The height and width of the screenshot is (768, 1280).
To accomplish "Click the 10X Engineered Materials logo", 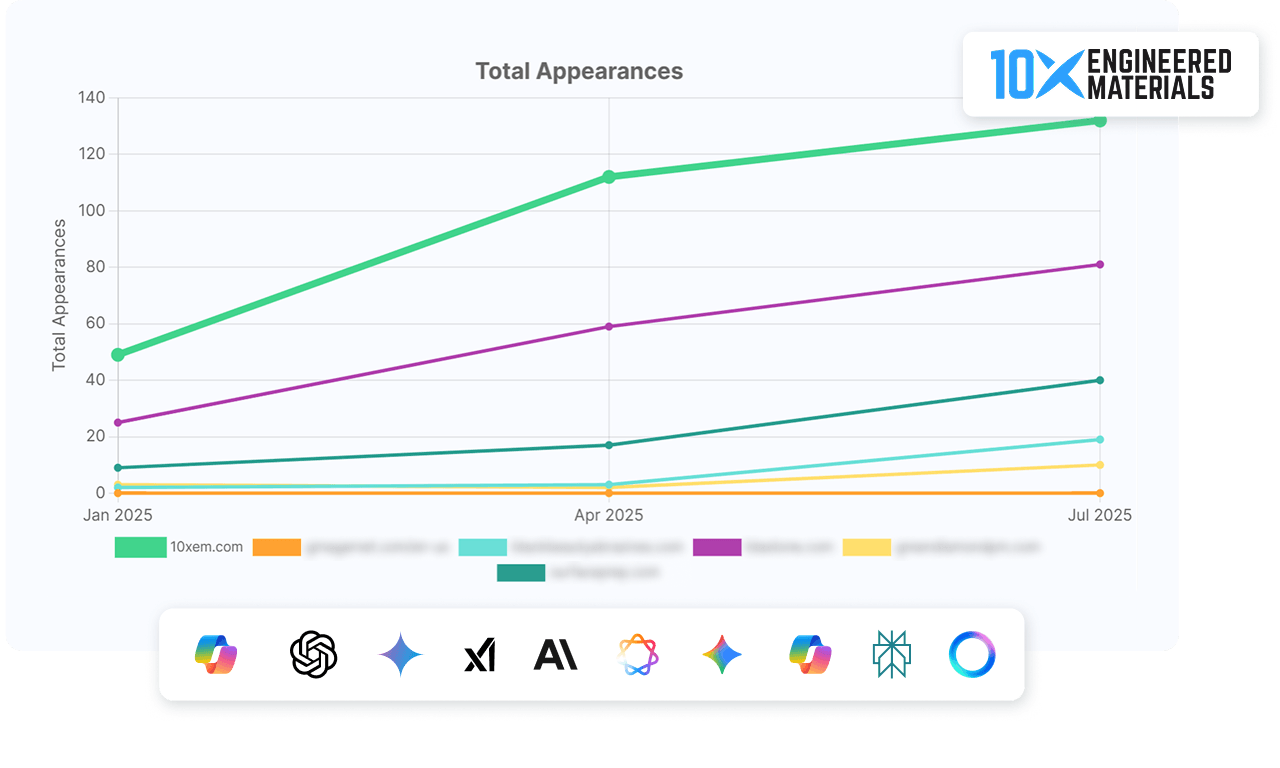I will click(1110, 74).
